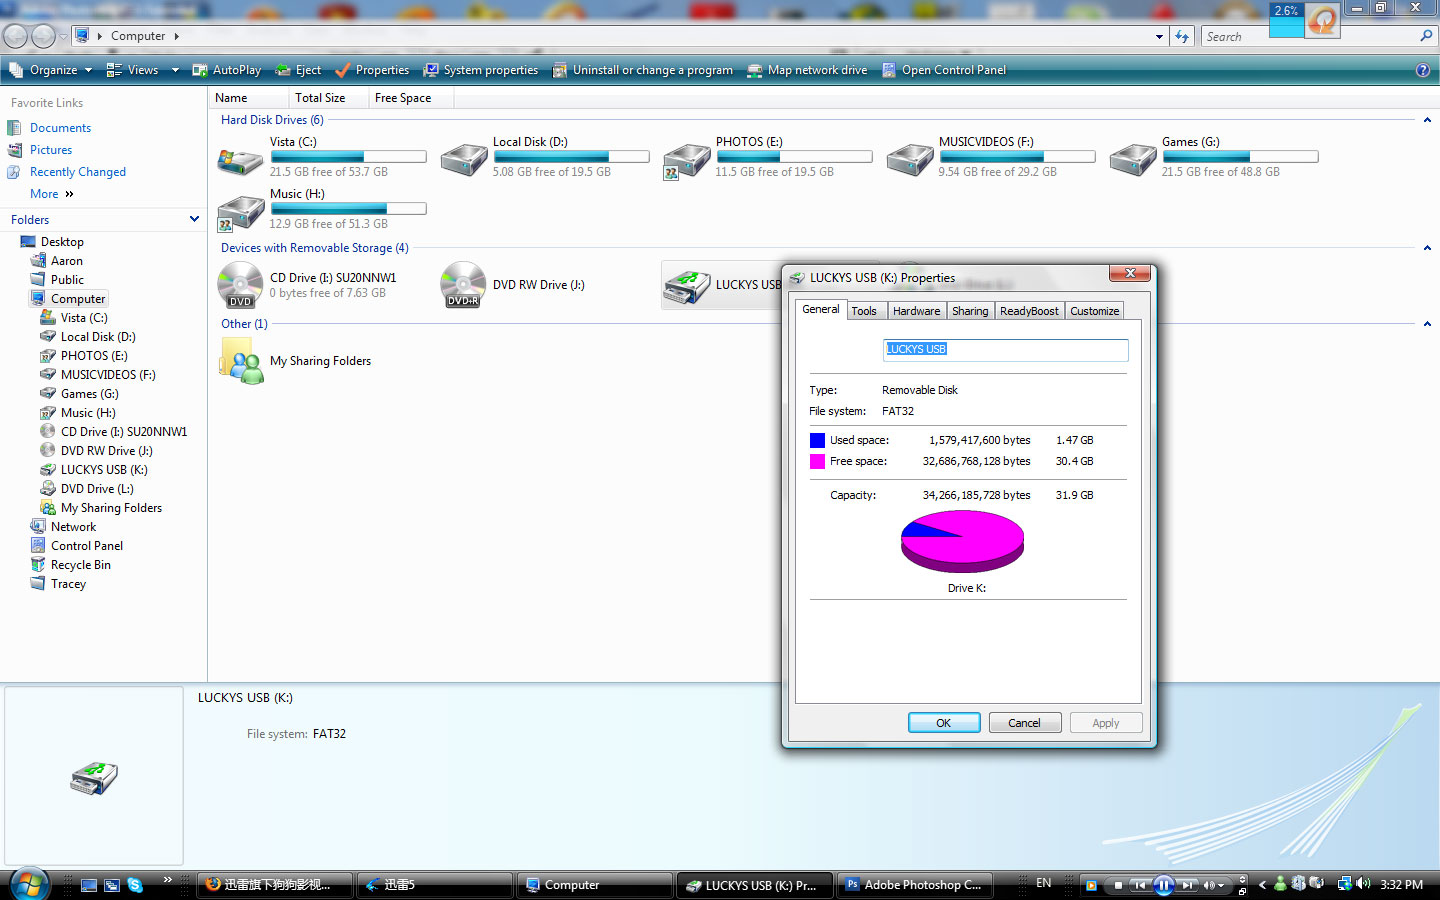
Task: Click the system tray network icon
Action: (x=1344, y=884)
